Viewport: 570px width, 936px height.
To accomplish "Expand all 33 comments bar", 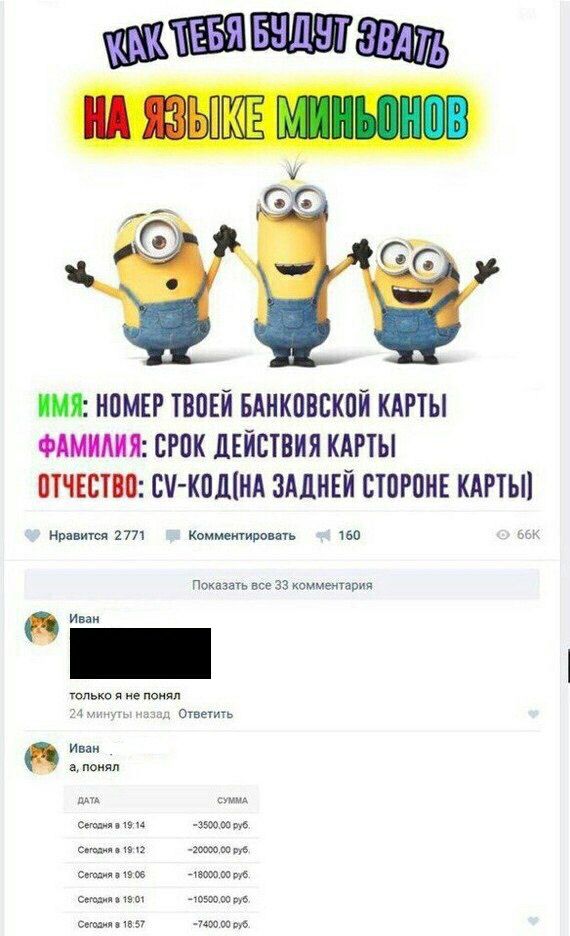I will click(282, 584).
